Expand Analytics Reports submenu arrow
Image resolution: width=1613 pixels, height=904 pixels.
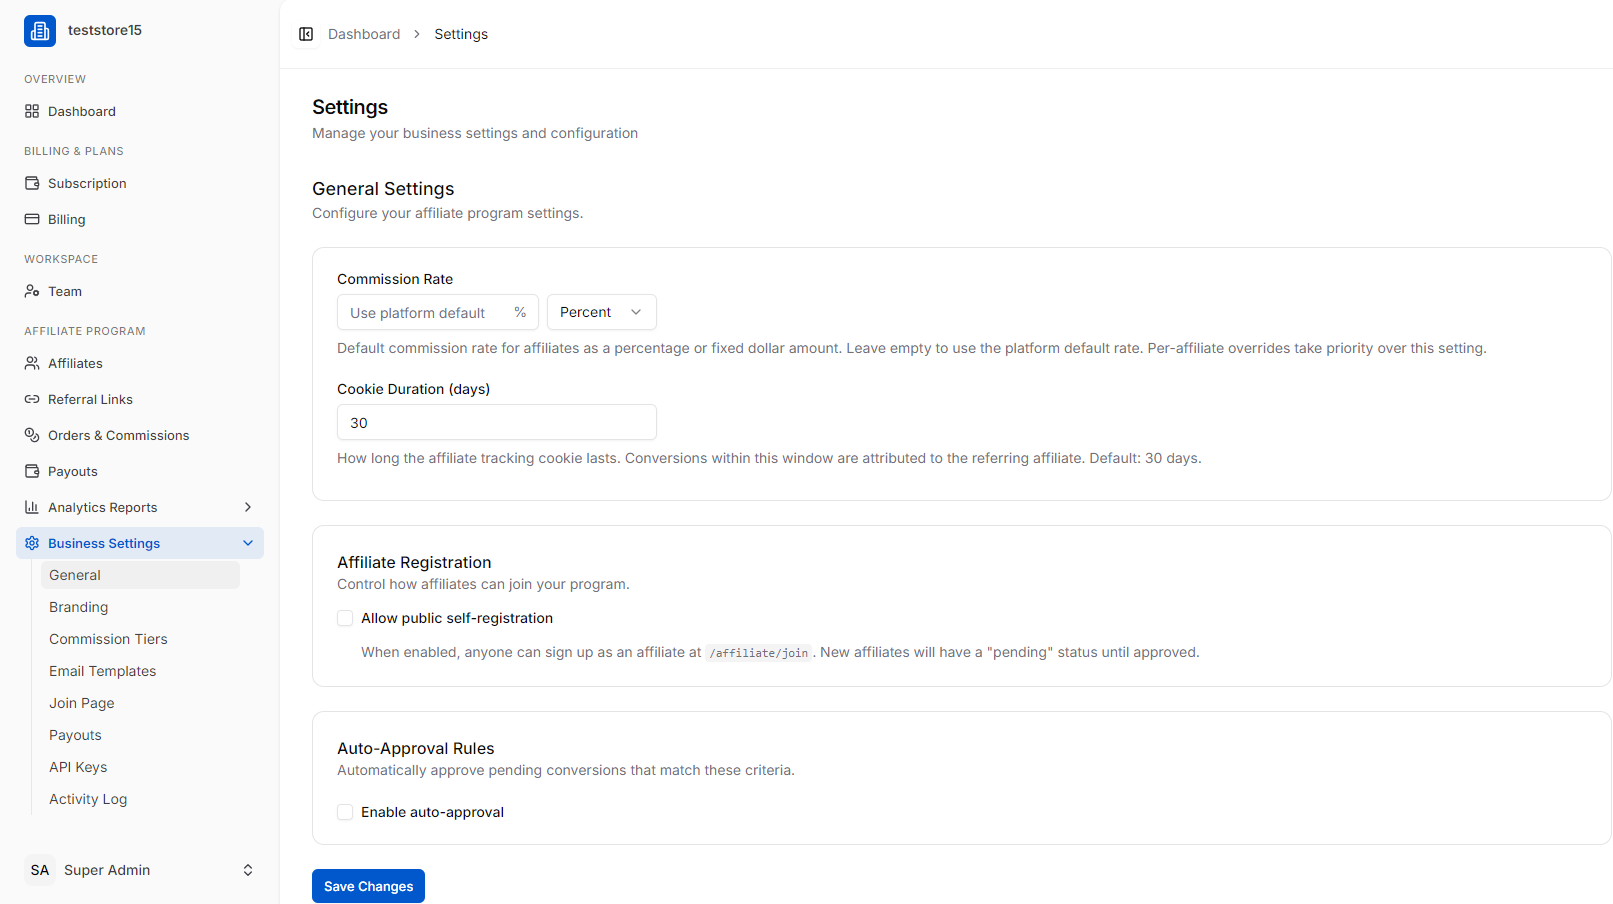coord(248,507)
